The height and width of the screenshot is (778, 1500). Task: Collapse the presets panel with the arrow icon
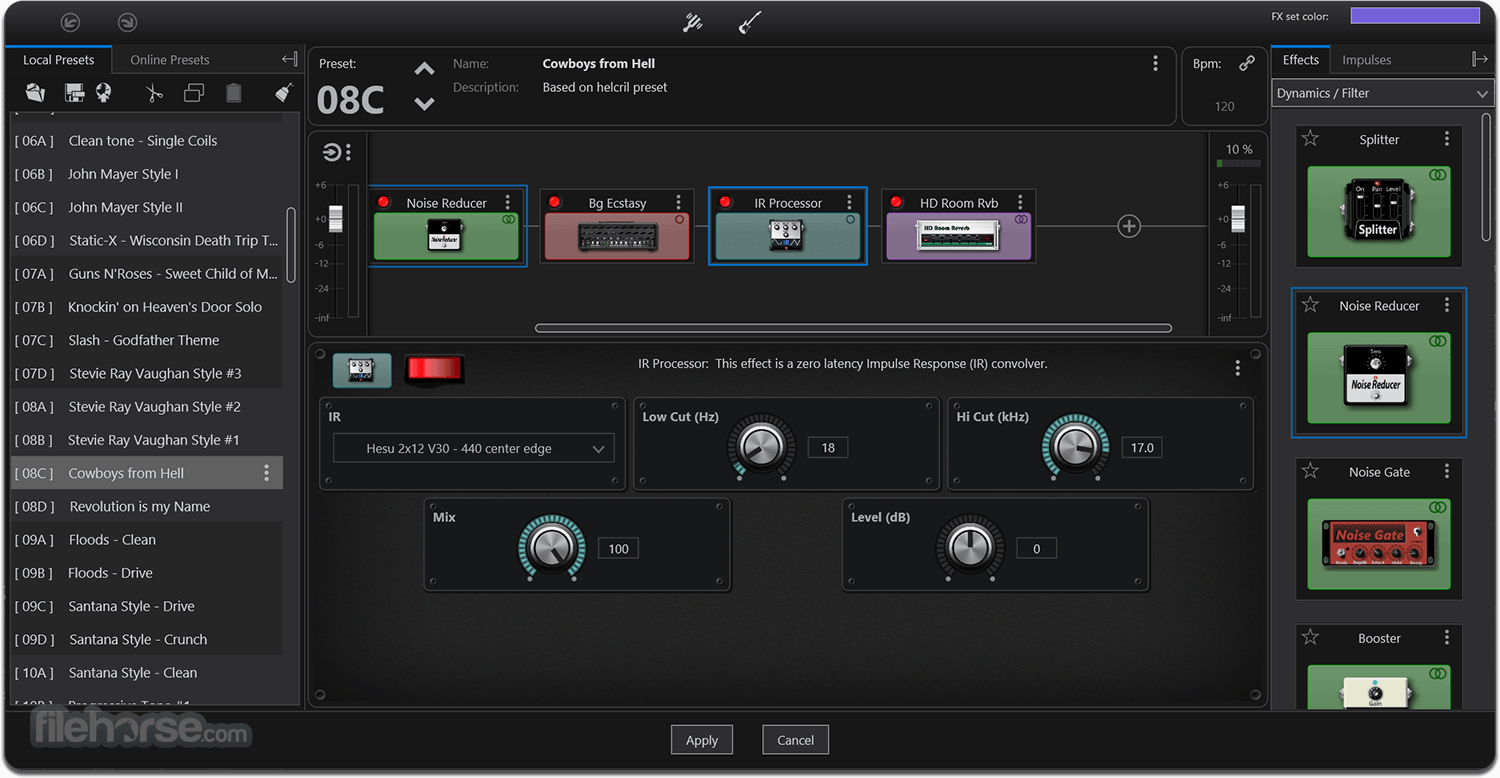pyautogui.click(x=290, y=60)
